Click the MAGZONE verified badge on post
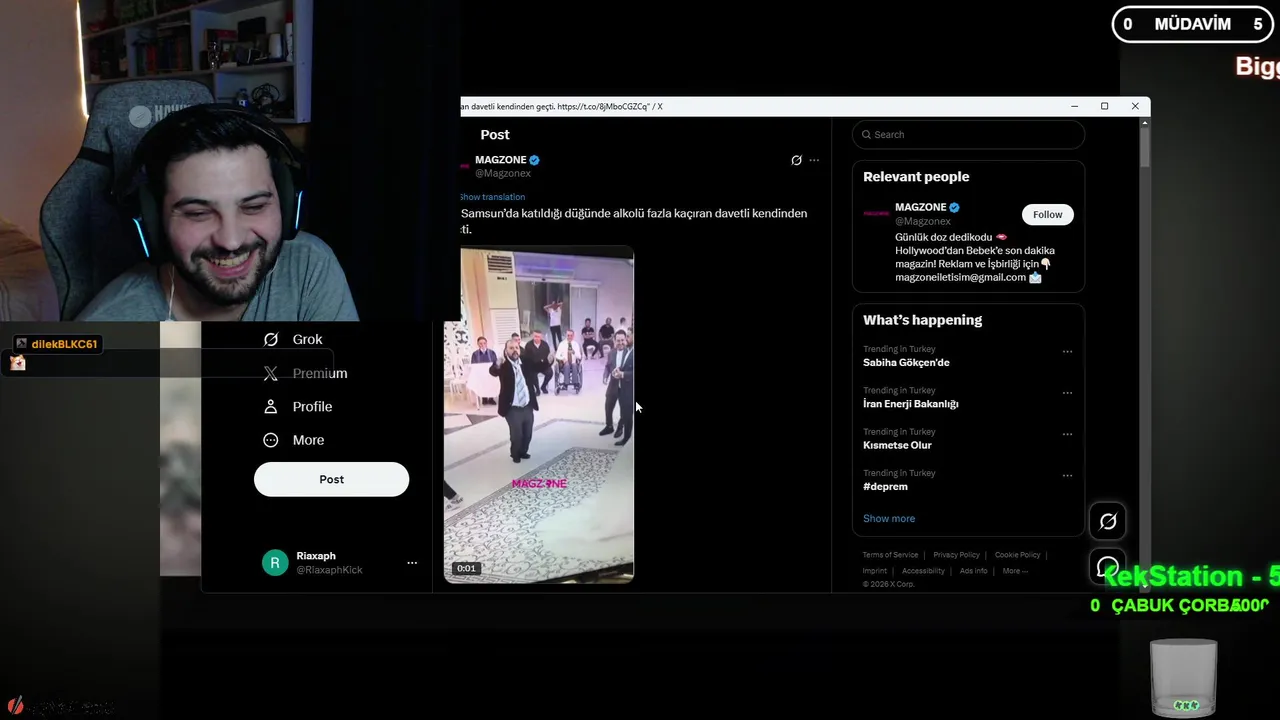 [535, 160]
